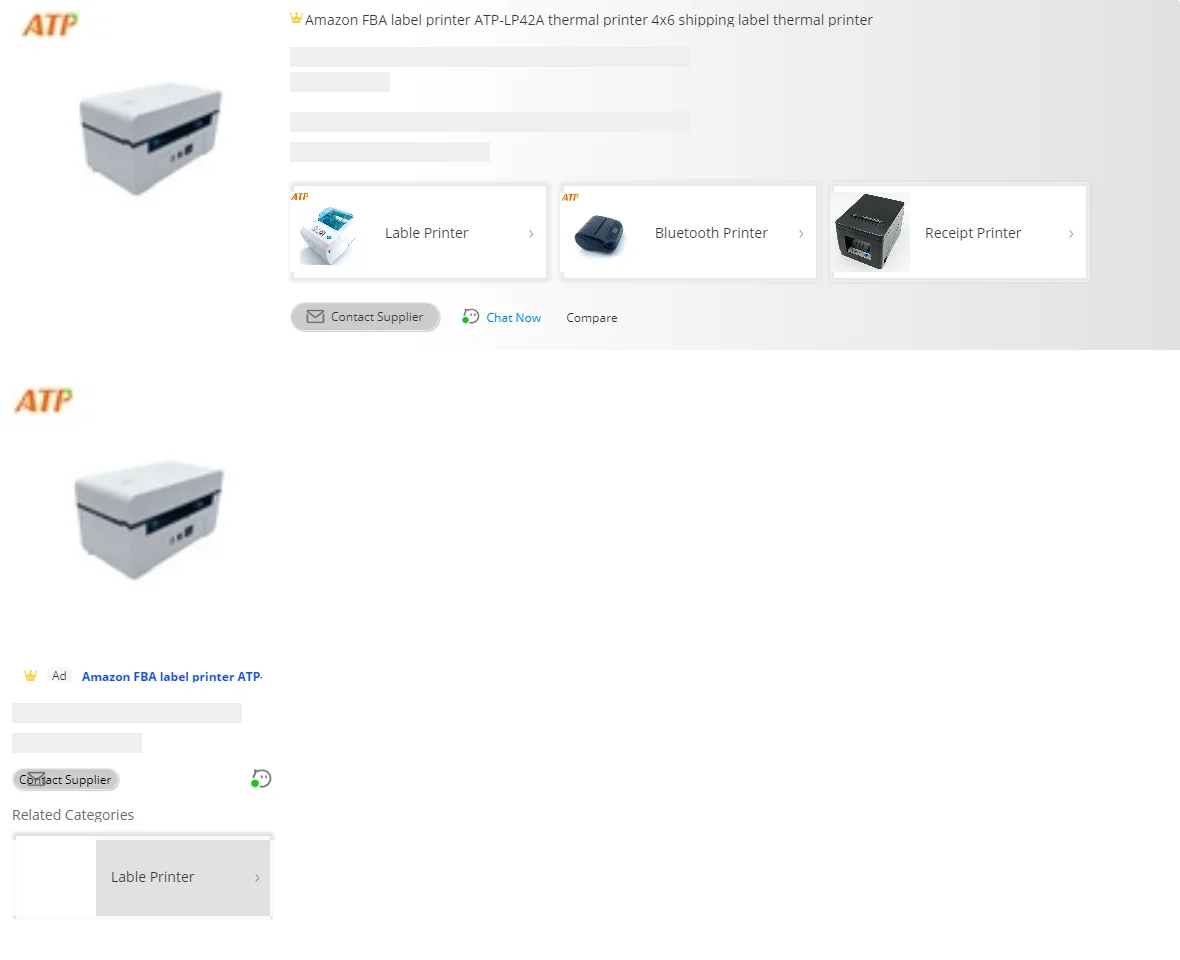Open the Lable Printer category card in the top row
The height and width of the screenshot is (960, 1180).
(418, 232)
